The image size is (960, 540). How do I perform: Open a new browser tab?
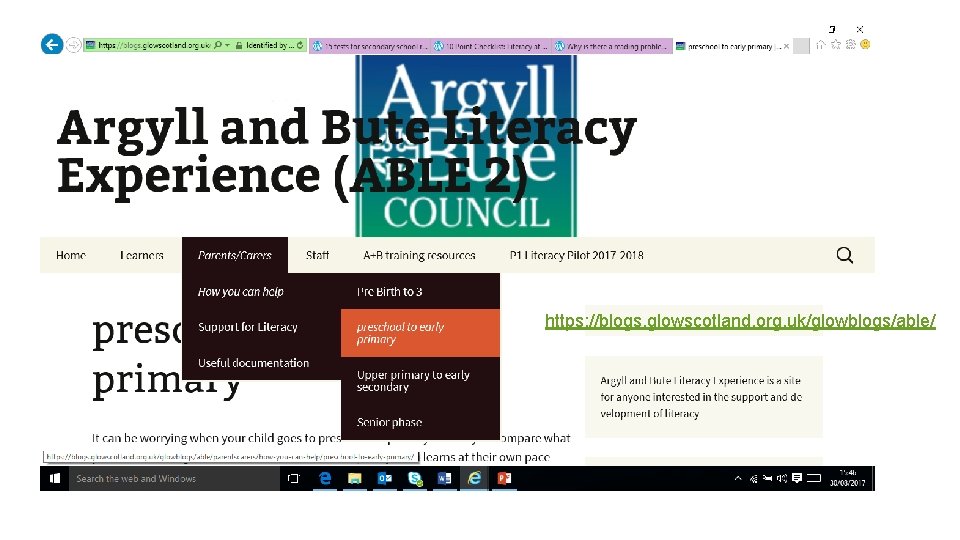[x=801, y=46]
